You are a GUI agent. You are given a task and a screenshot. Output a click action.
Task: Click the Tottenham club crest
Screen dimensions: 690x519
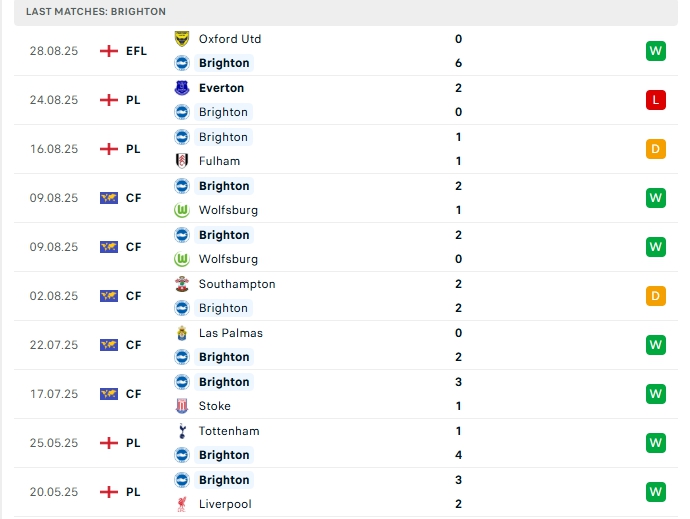point(182,431)
